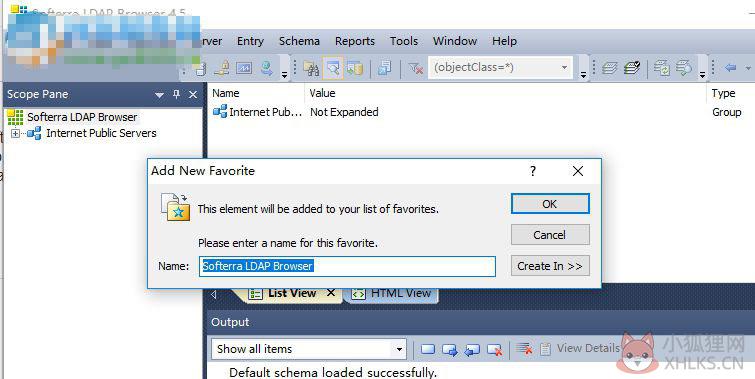Image resolution: width=755 pixels, height=379 pixels.
Task: Go to previous message in Output
Action: pyautogui.click(x=472, y=350)
